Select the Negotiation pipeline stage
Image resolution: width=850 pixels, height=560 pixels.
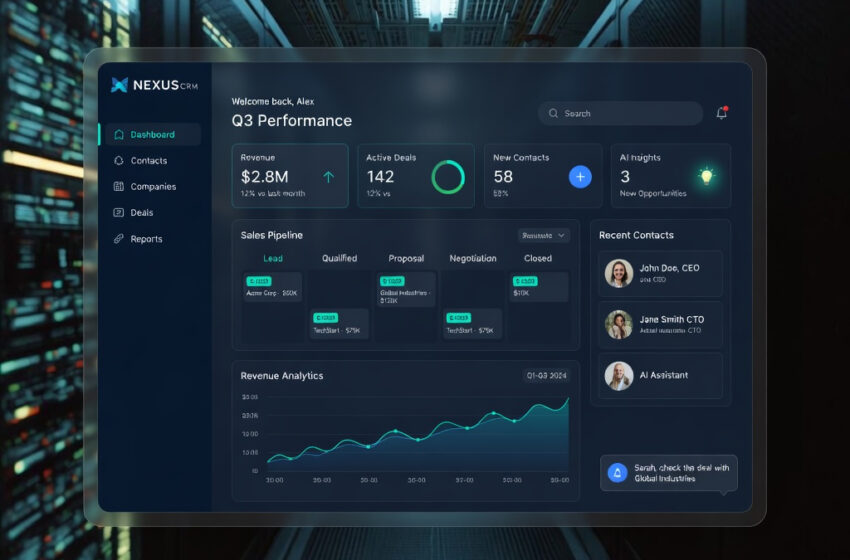[x=473, y=259]
